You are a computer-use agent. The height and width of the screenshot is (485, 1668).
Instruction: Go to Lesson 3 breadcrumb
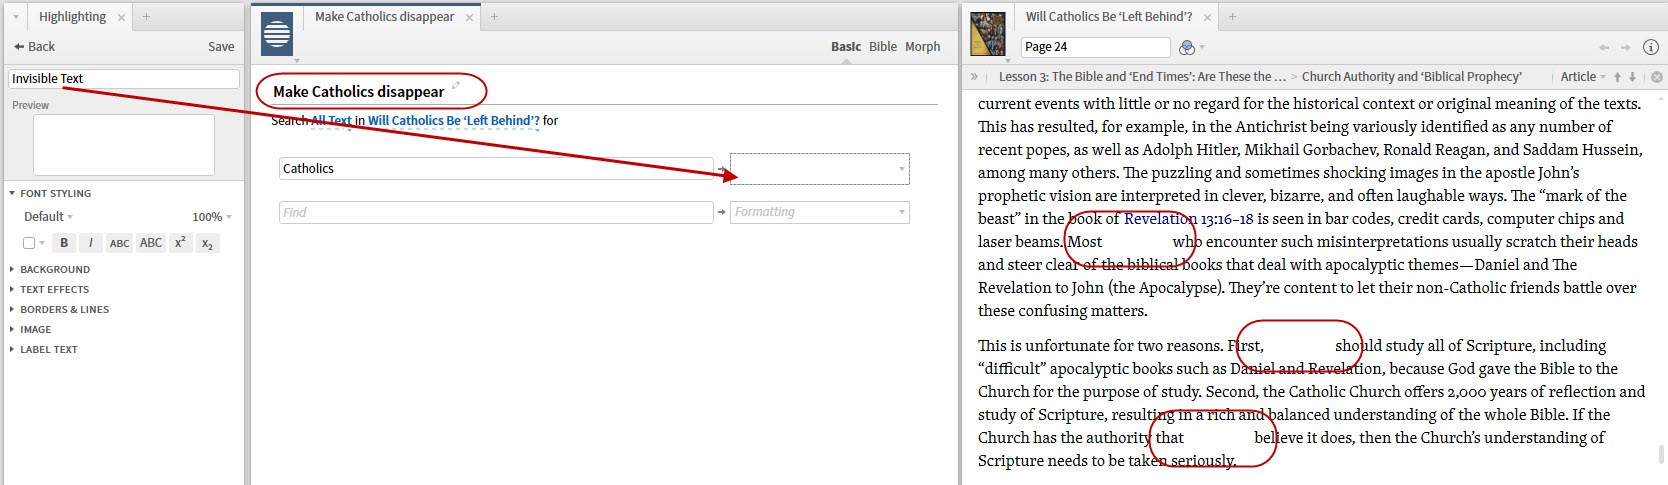[x=1142, y=76]
